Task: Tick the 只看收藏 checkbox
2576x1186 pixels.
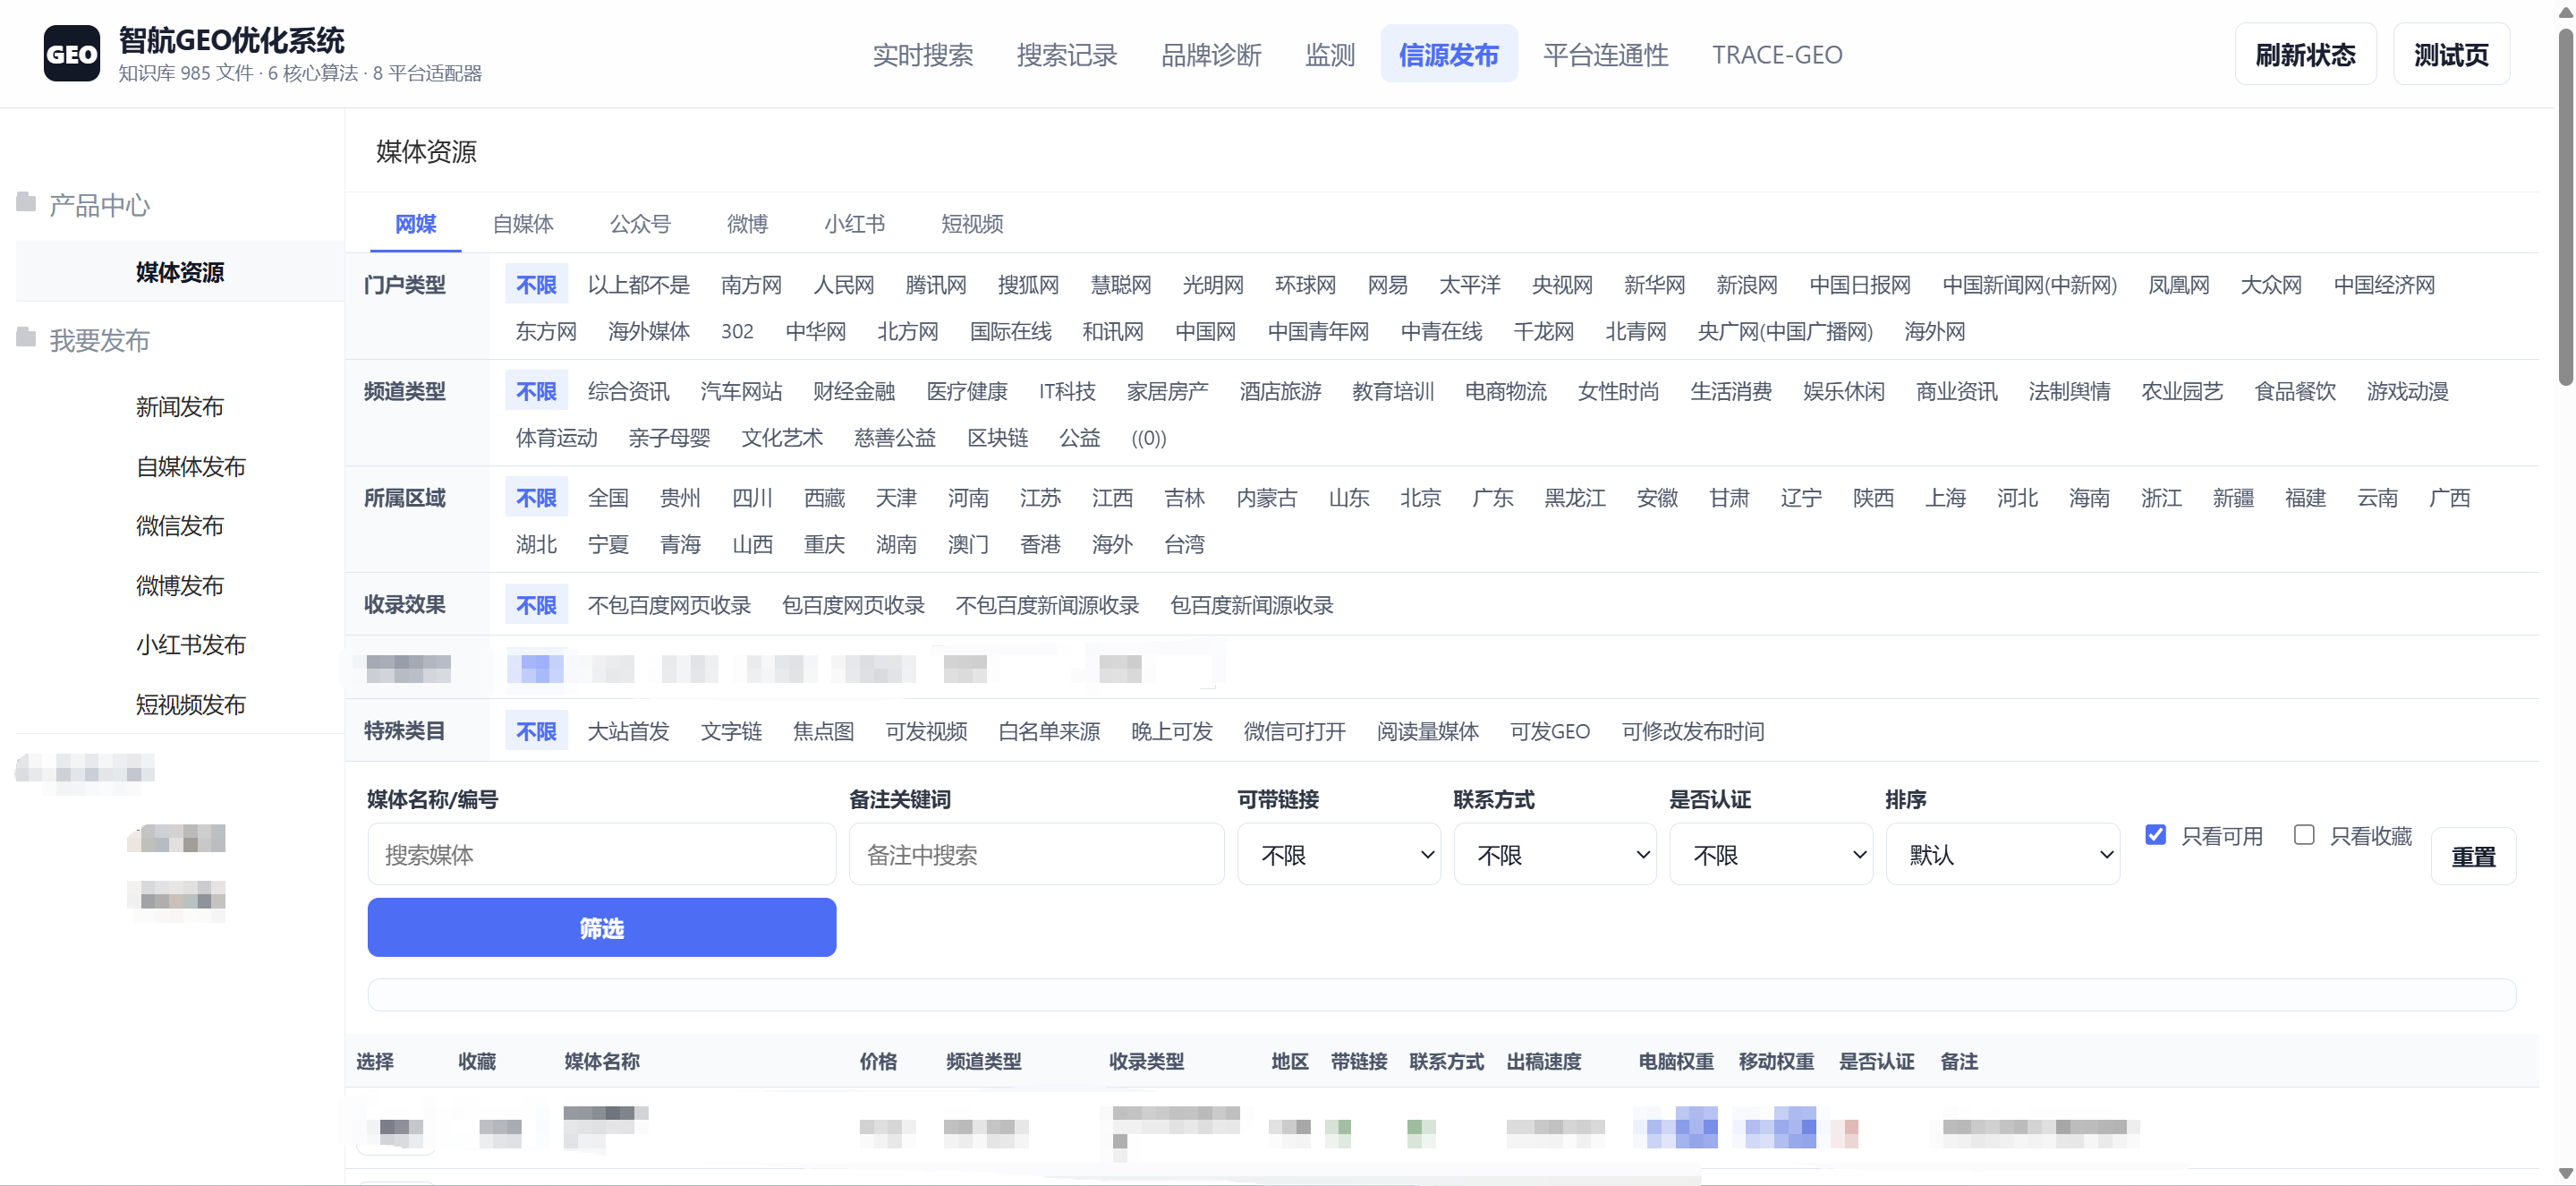Action: (2304, 835)
